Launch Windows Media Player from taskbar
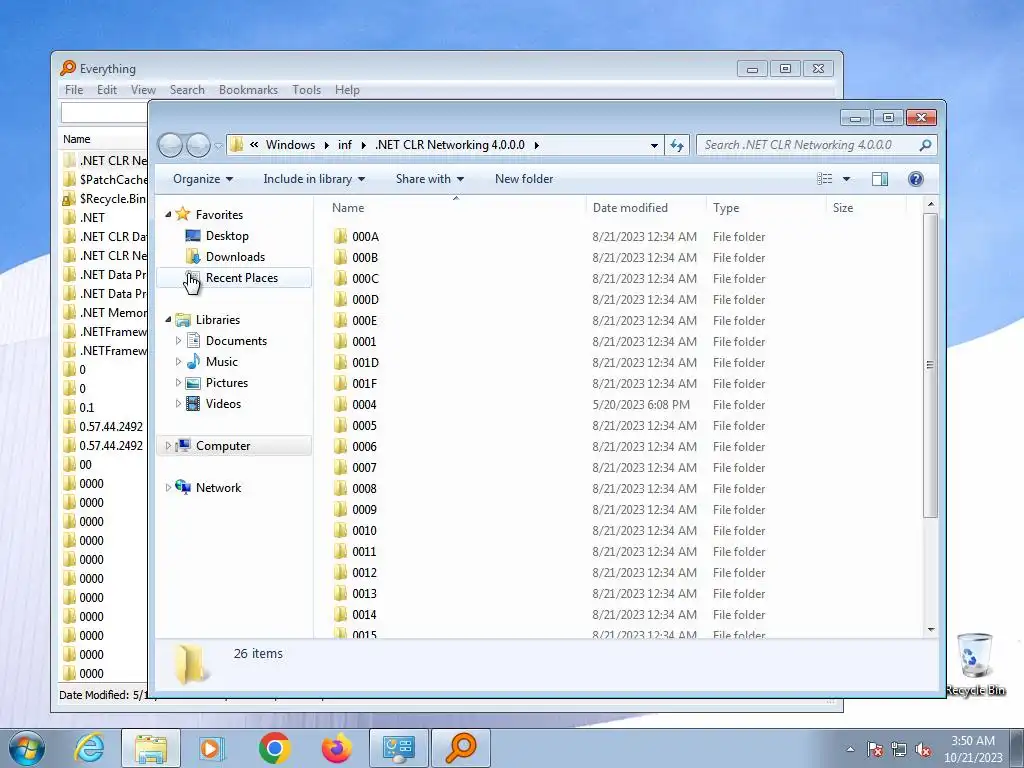Screen dimensions: 1024x768 coord(212,748)
